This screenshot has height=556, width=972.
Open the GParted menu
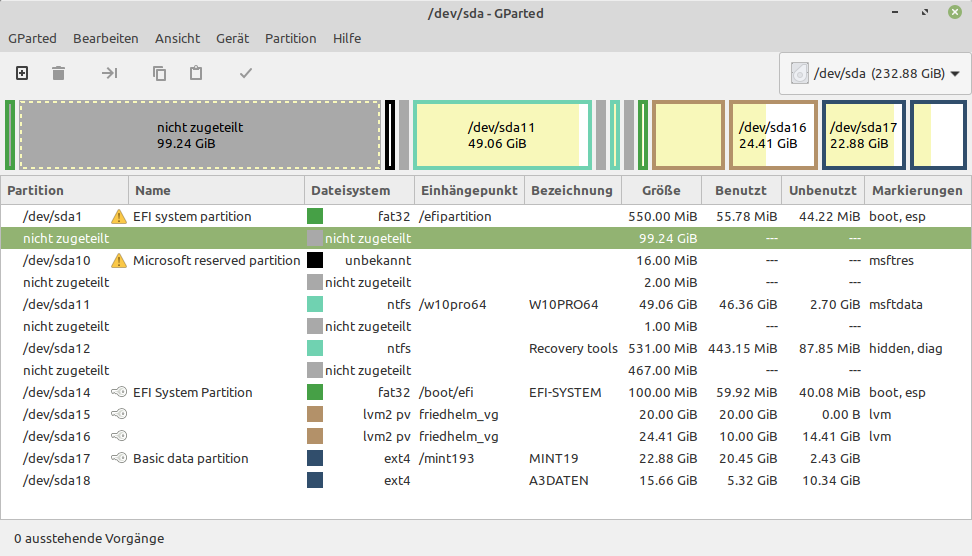[x=32, y=38]
